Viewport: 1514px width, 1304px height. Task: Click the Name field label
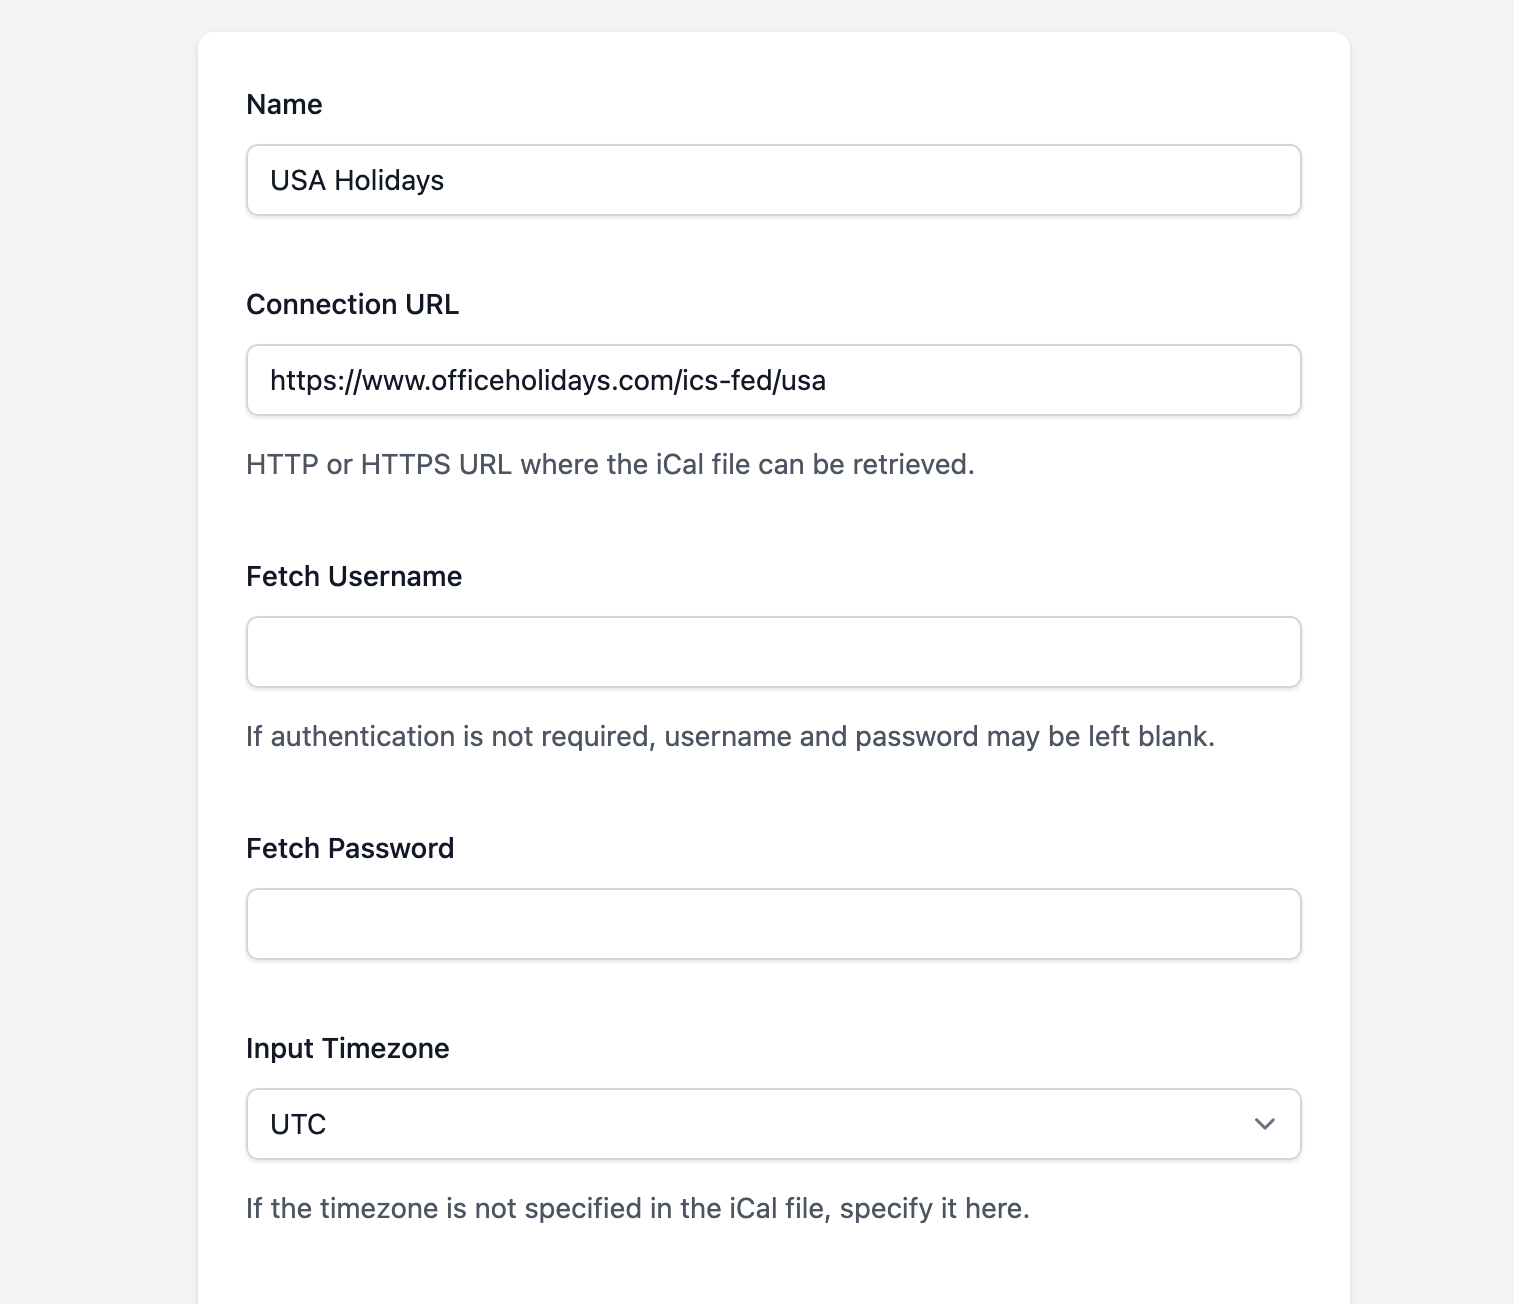tap(284, 104)
